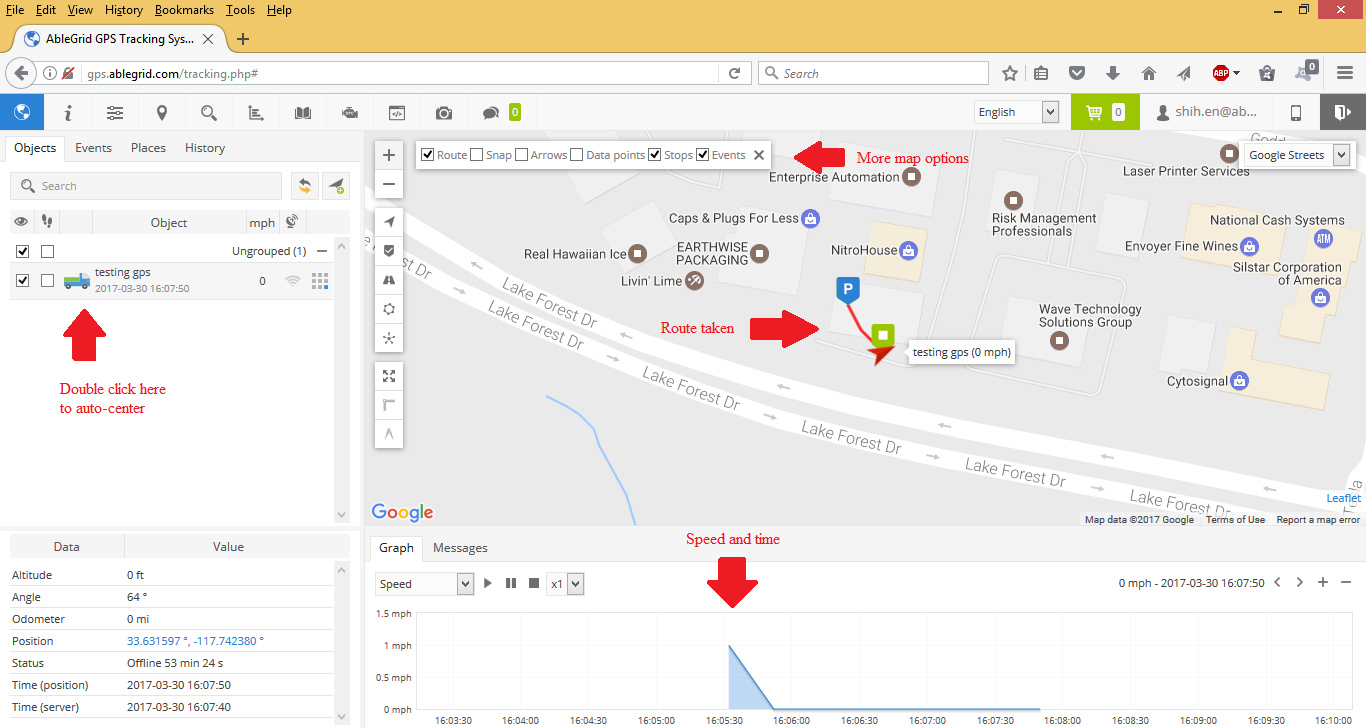Toggle visibility checkbox for testing gps
This screenshot has width=1366, height=728.
click(x=23, y=281)
